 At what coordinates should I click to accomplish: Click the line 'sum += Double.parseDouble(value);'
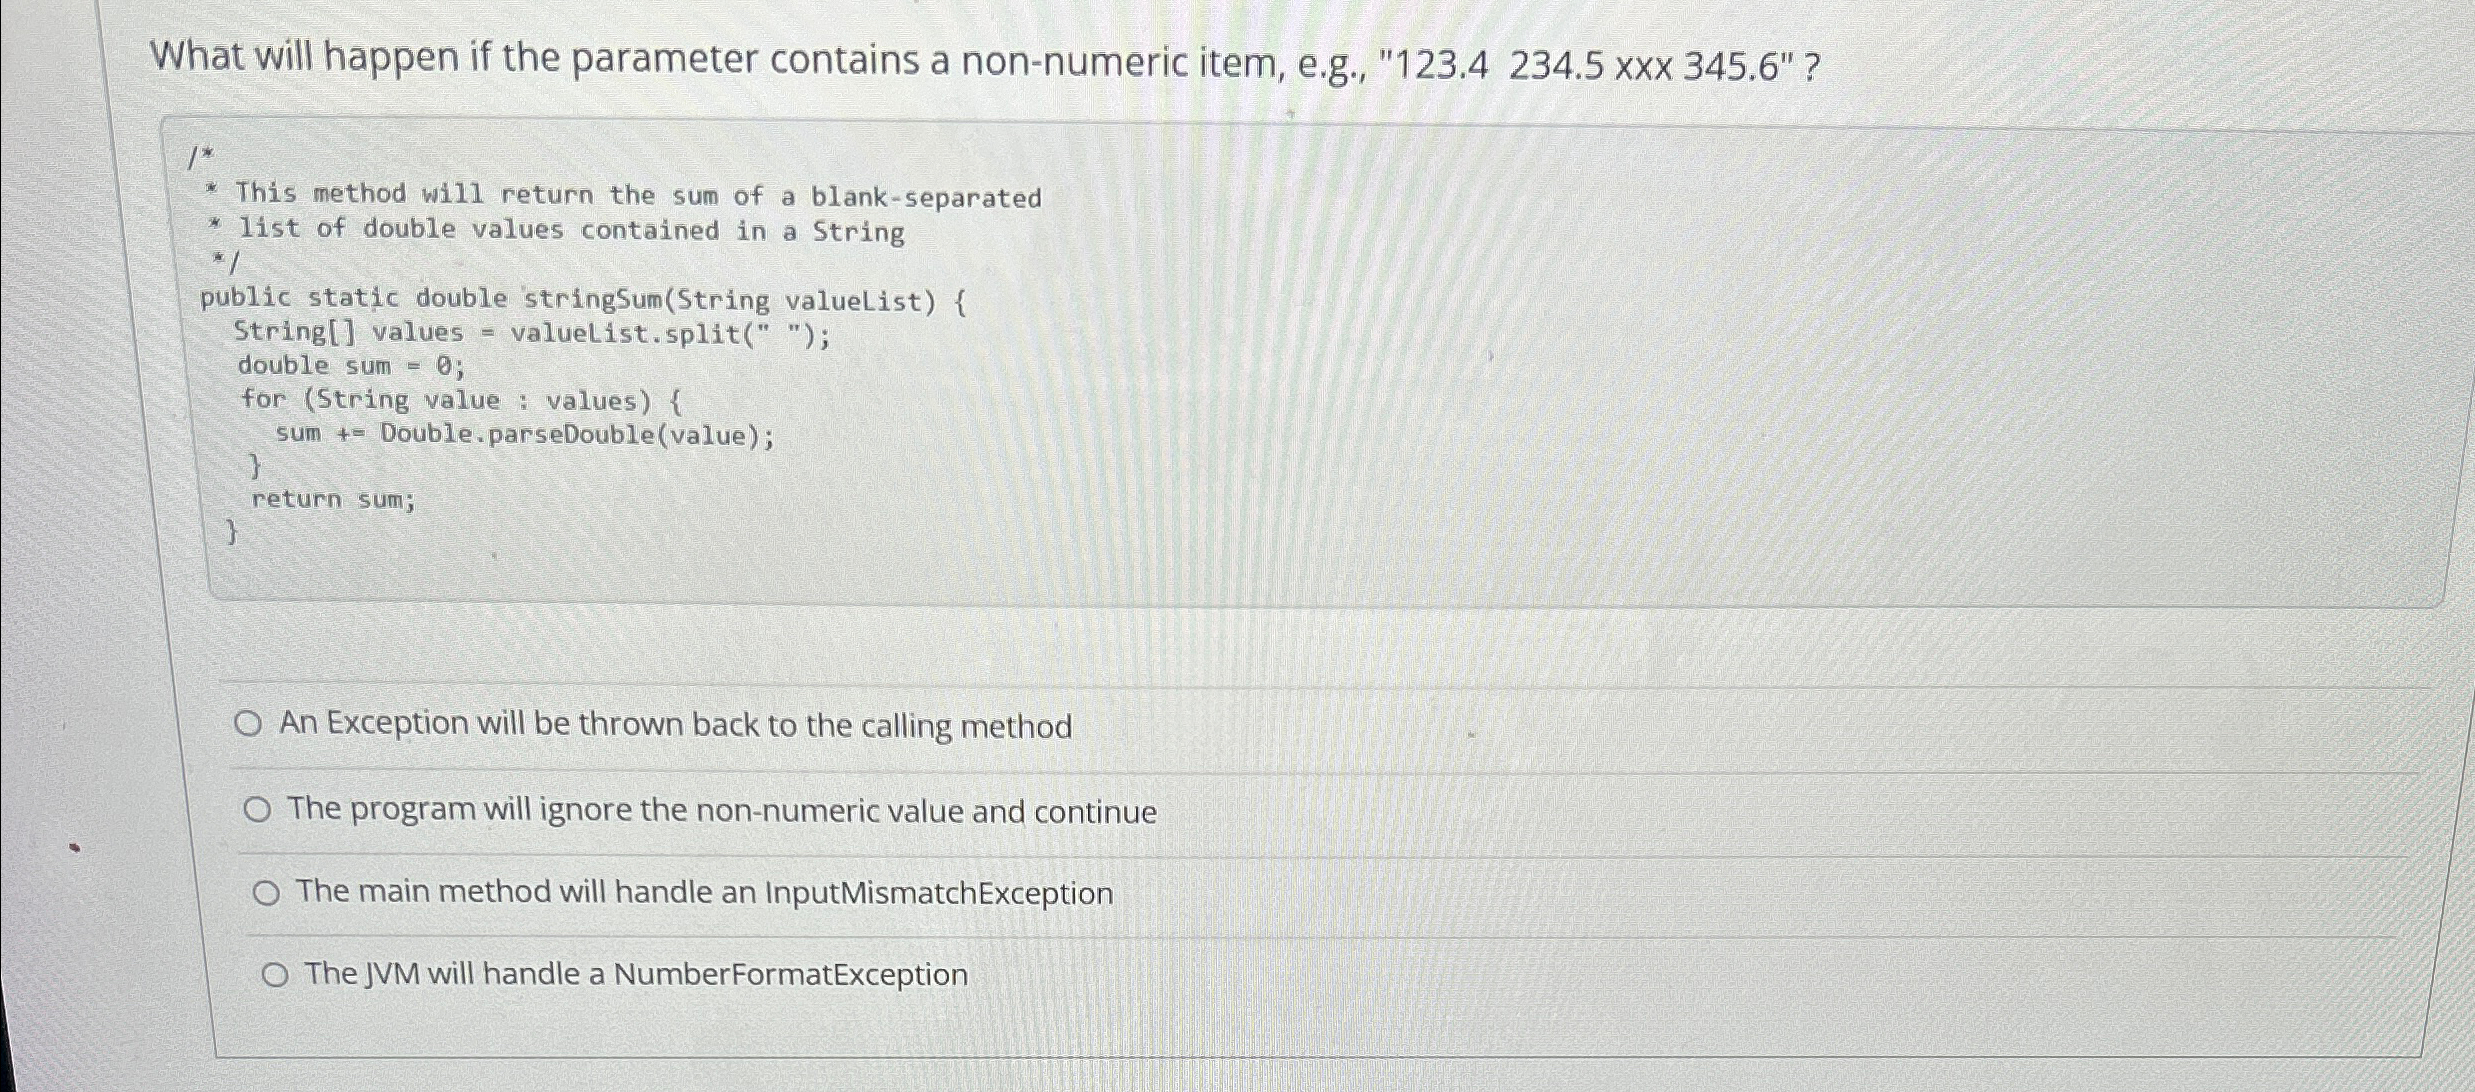coord(524,434)
